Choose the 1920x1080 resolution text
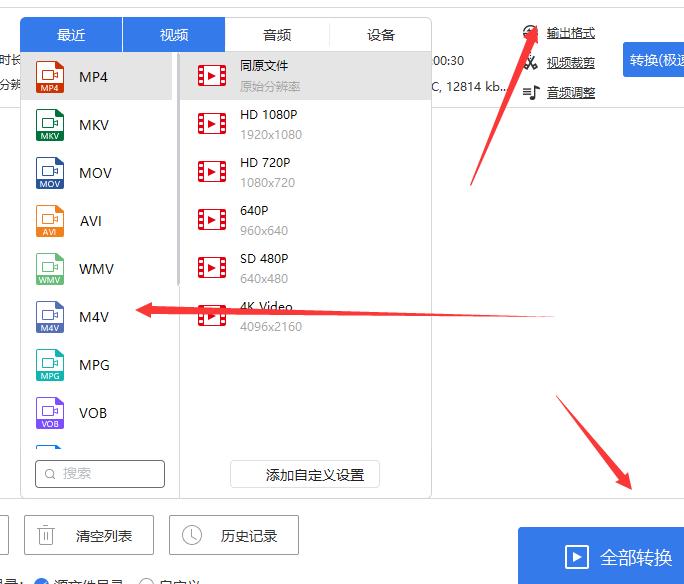 point(271,135)
